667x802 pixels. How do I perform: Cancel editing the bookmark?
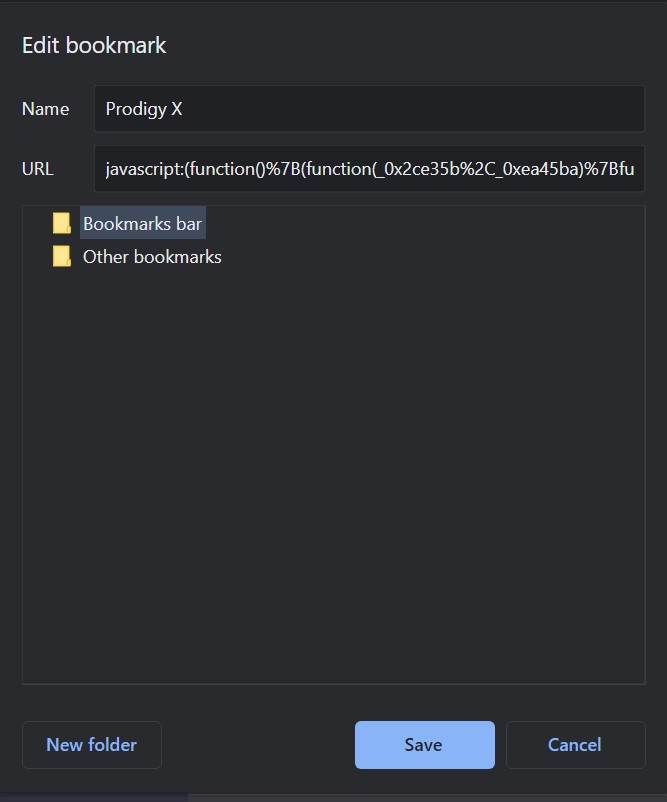575,745
